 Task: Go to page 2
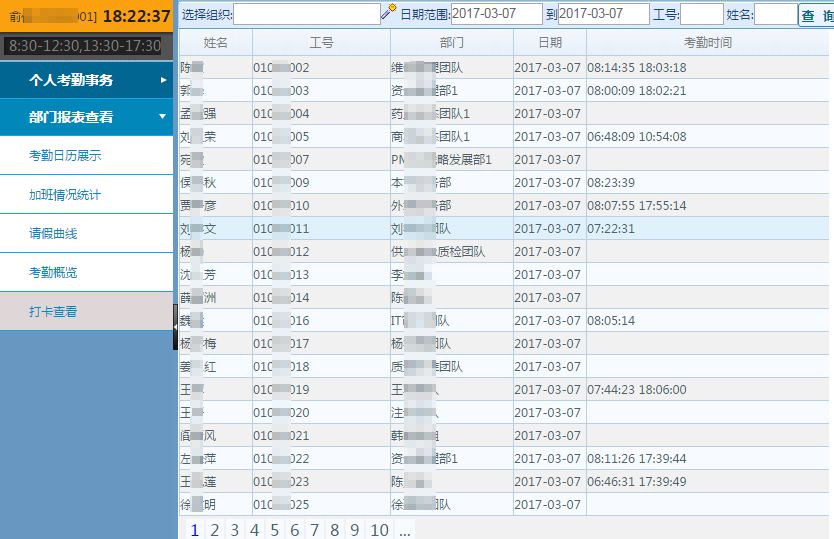pyautogui.click(x=214, y=530)
